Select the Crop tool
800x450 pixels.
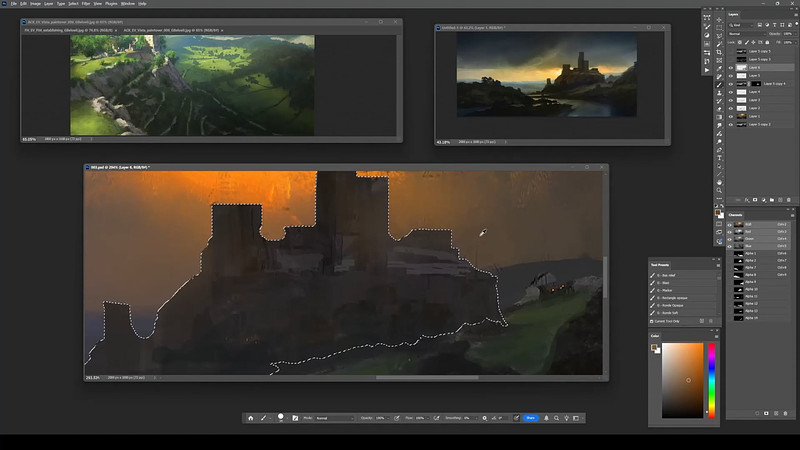(719, 52)
